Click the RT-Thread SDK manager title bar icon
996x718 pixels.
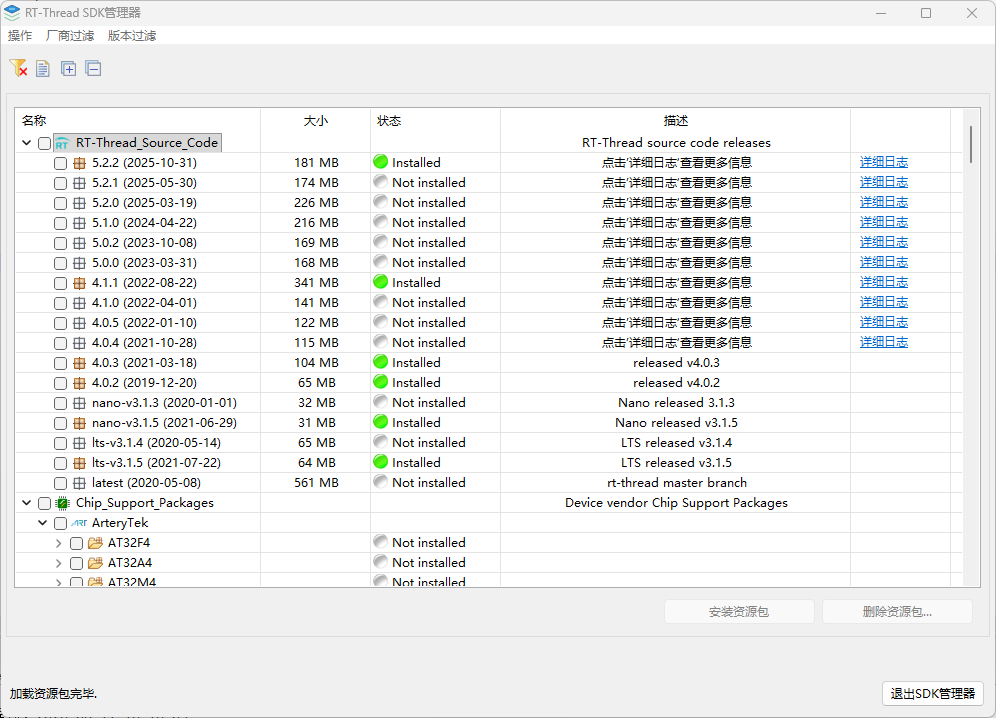(x=11, y=12)
